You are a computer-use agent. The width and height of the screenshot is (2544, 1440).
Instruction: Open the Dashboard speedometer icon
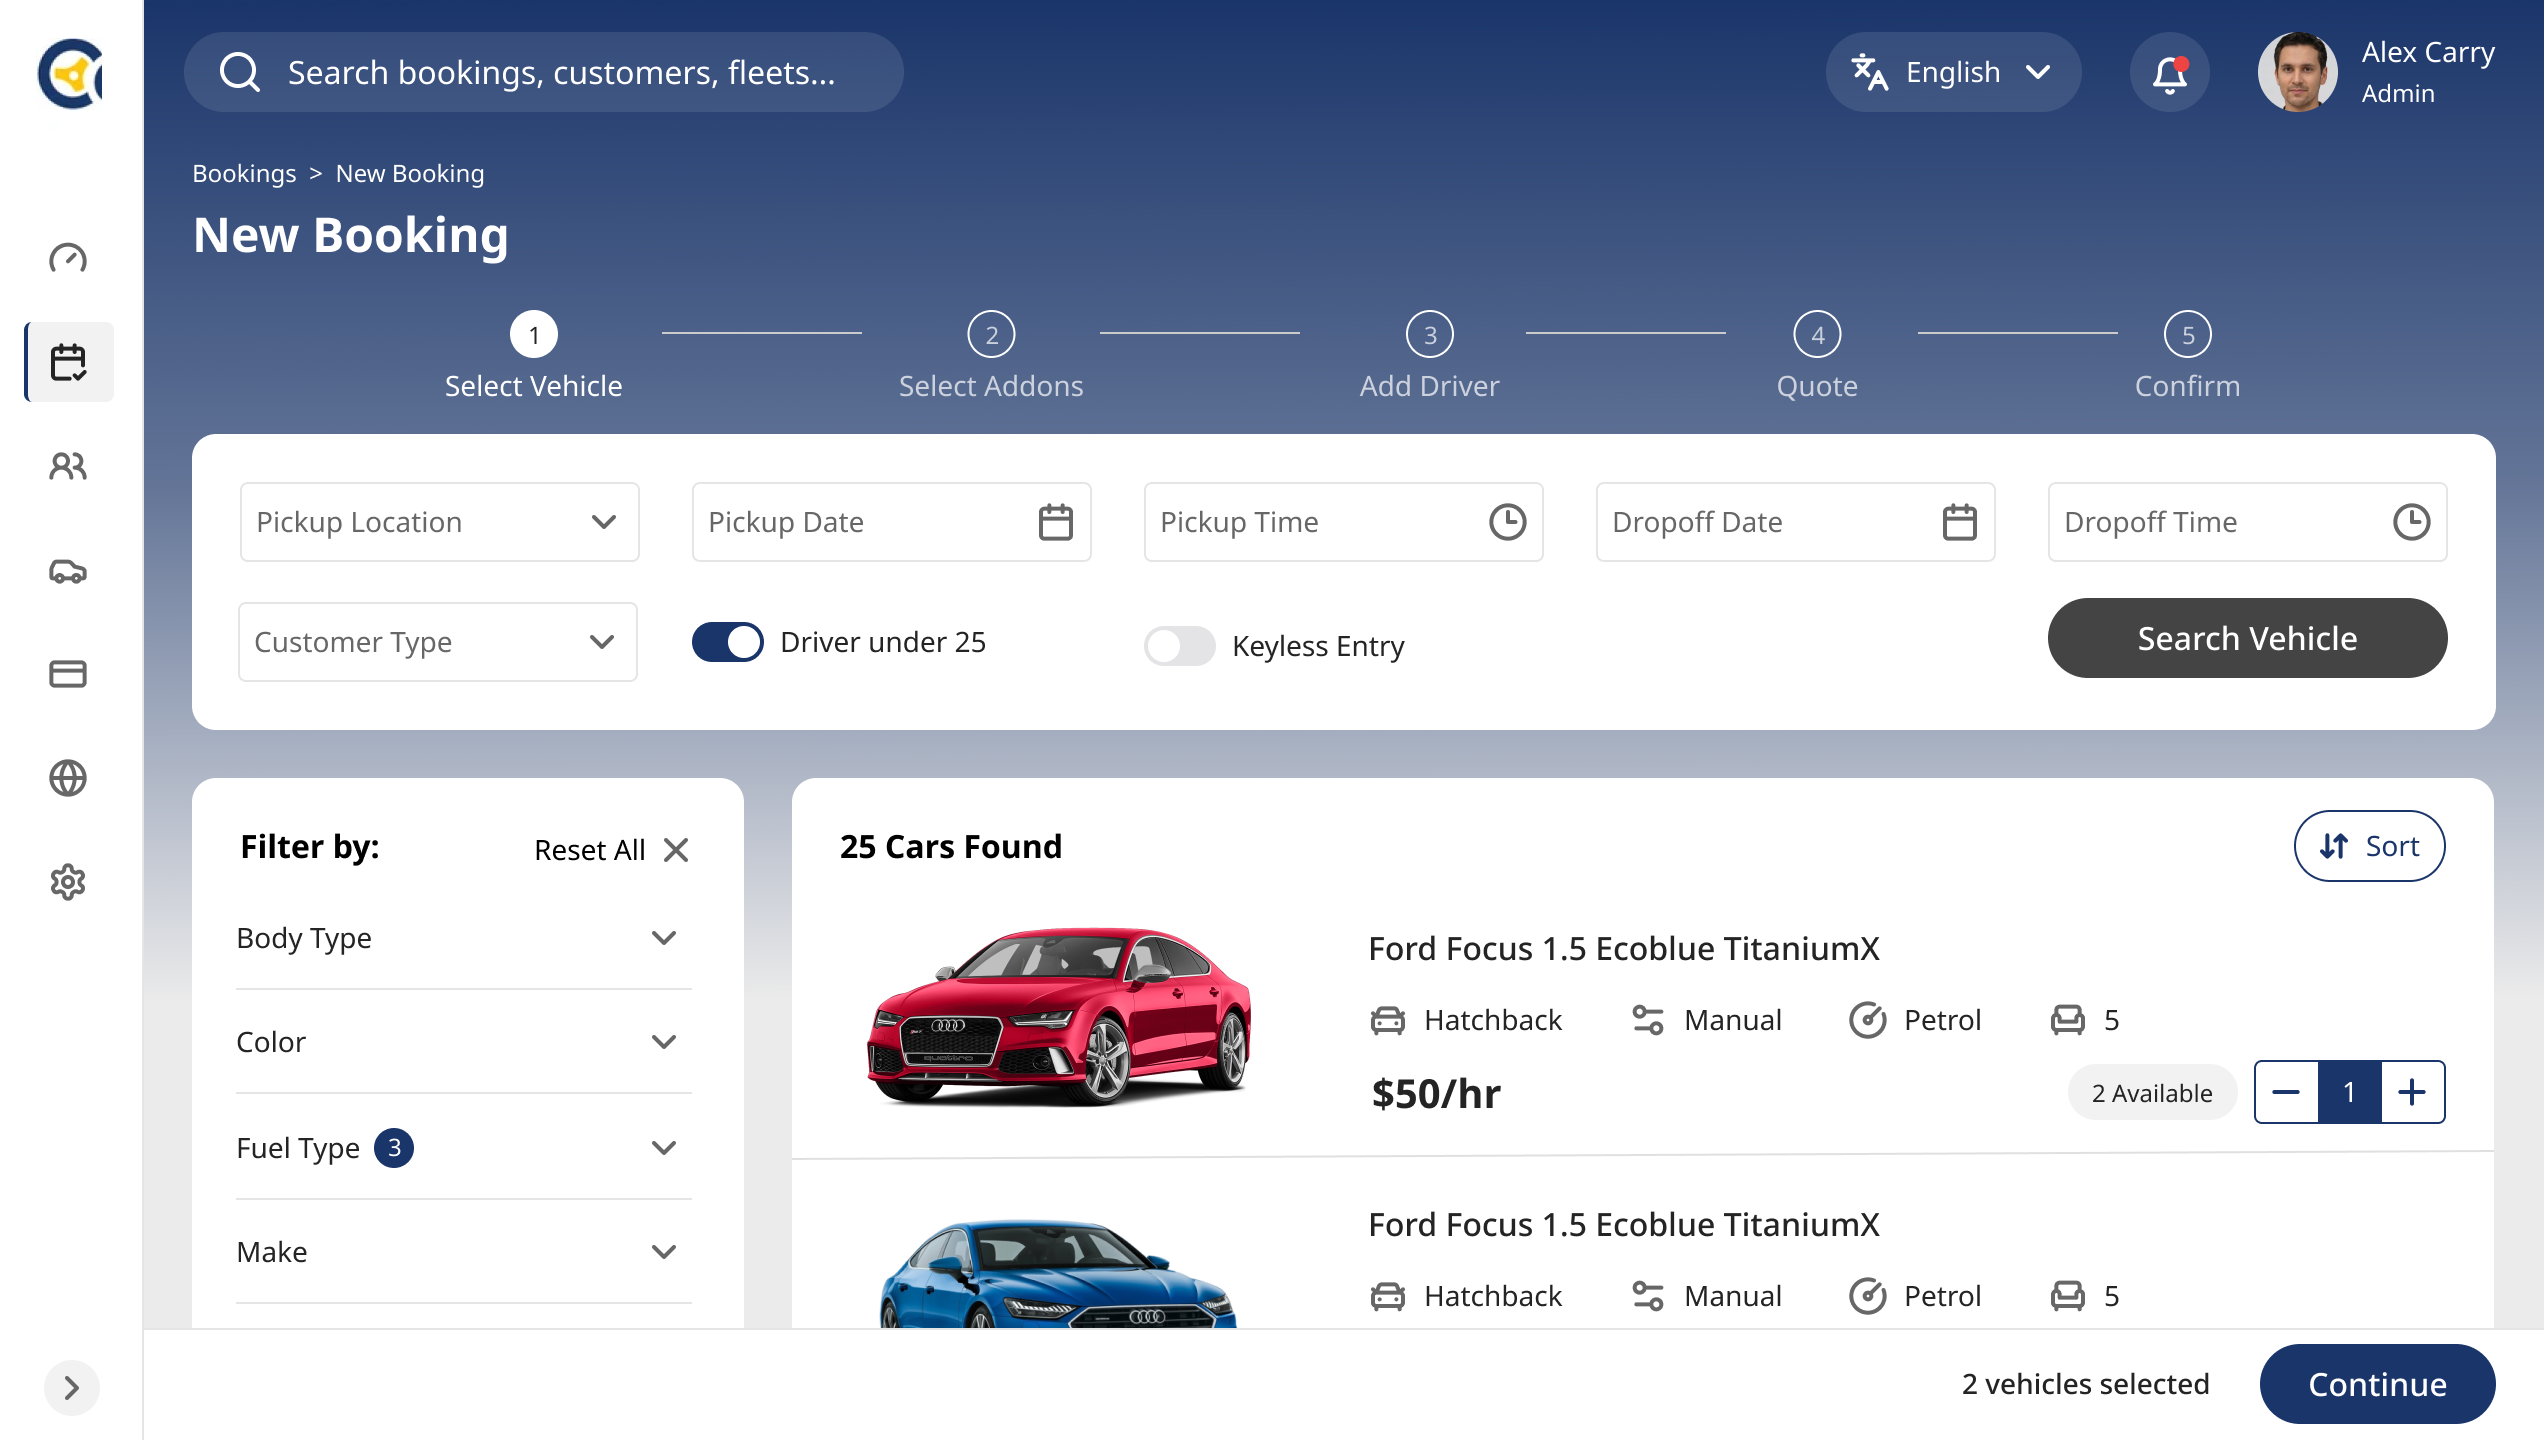tap(68, 258)
